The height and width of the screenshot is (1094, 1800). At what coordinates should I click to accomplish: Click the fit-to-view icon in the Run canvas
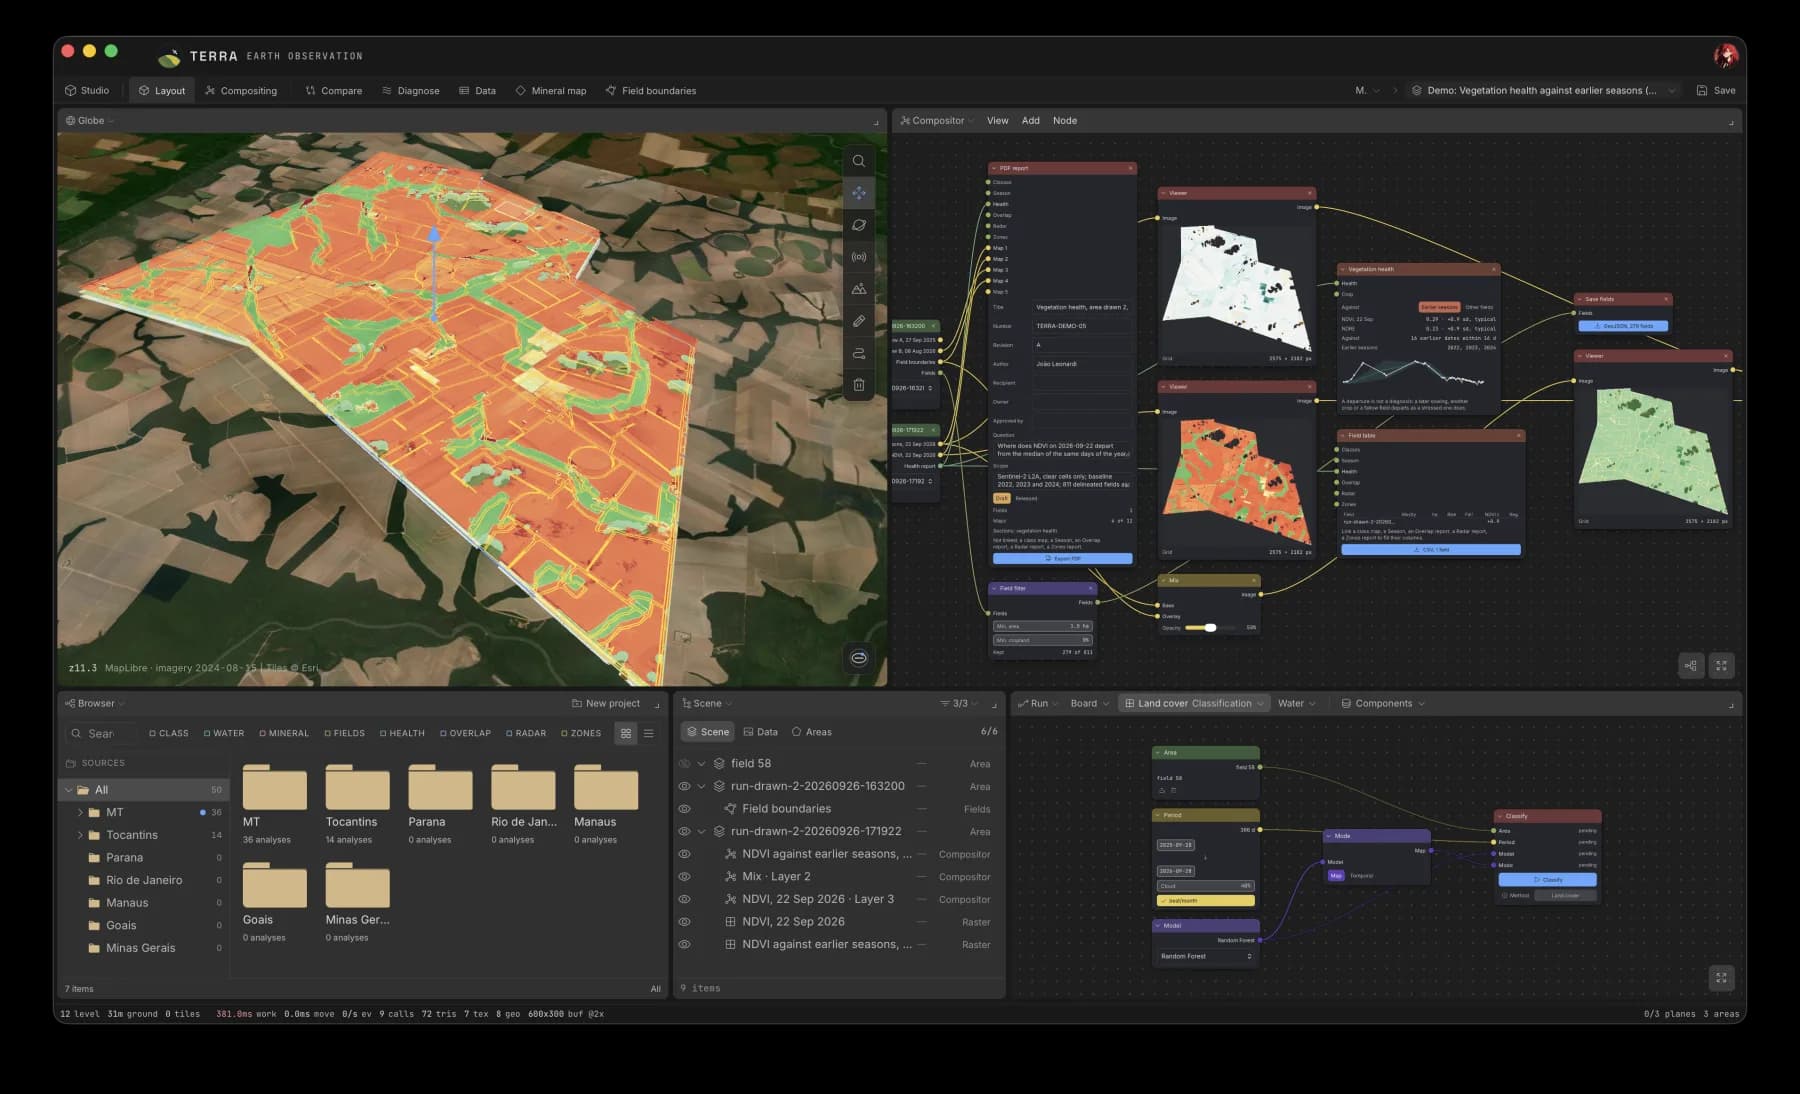(x=1721, y=978)
